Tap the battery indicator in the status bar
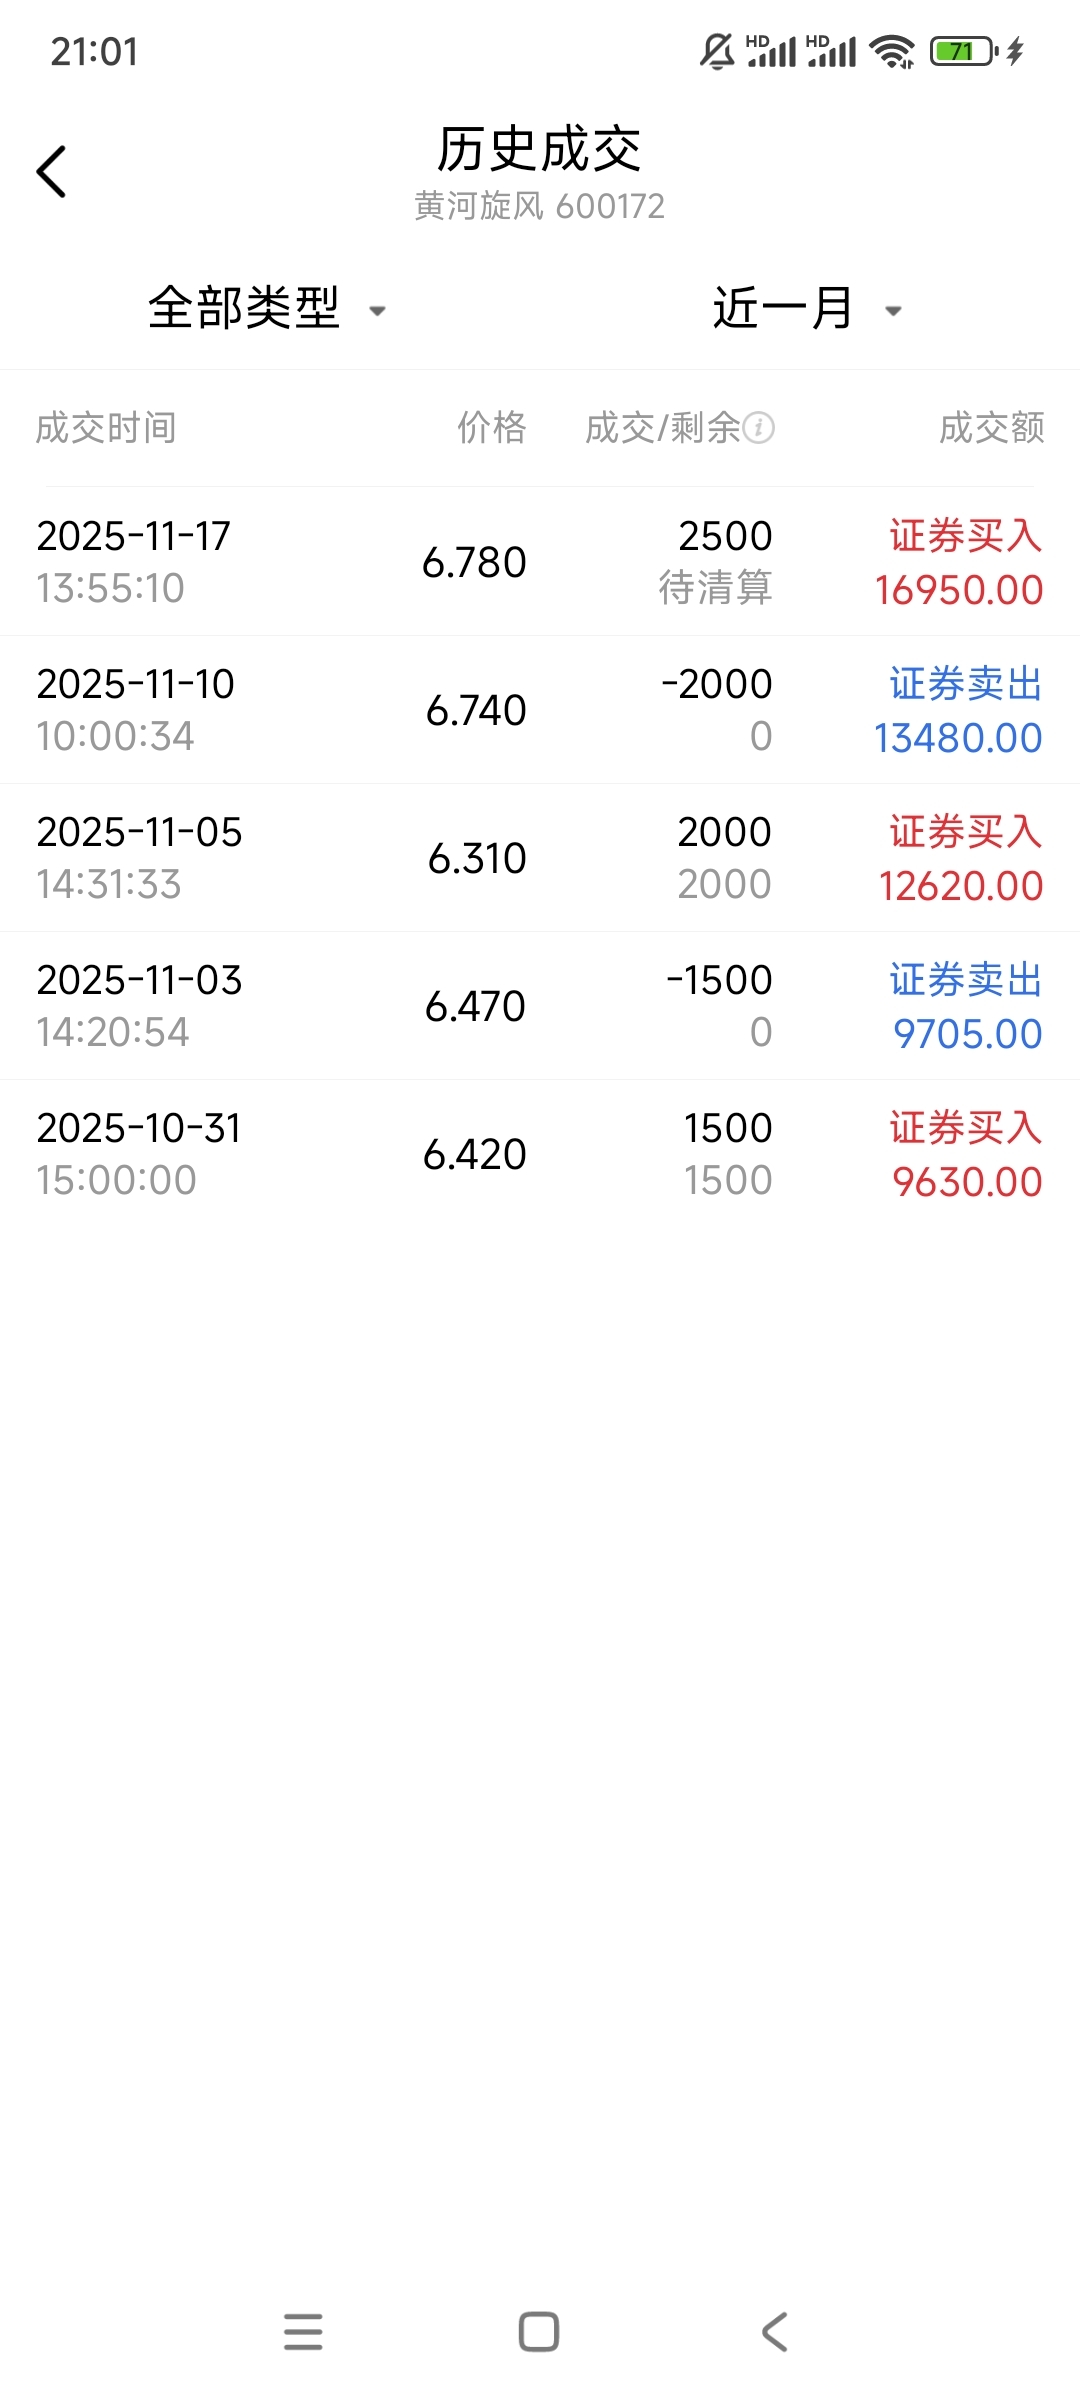Screen dimensions: 1080x2400 963,51
